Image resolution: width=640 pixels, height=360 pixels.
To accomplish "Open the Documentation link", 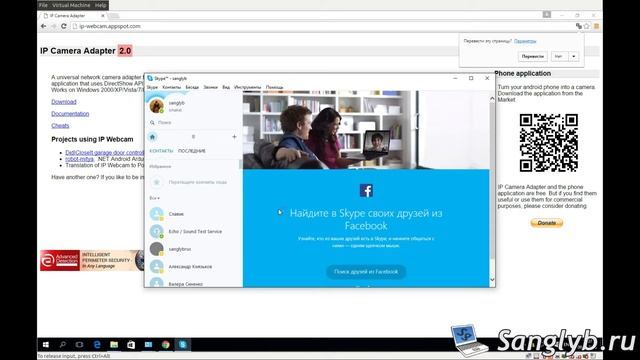I will click(70, 114).
